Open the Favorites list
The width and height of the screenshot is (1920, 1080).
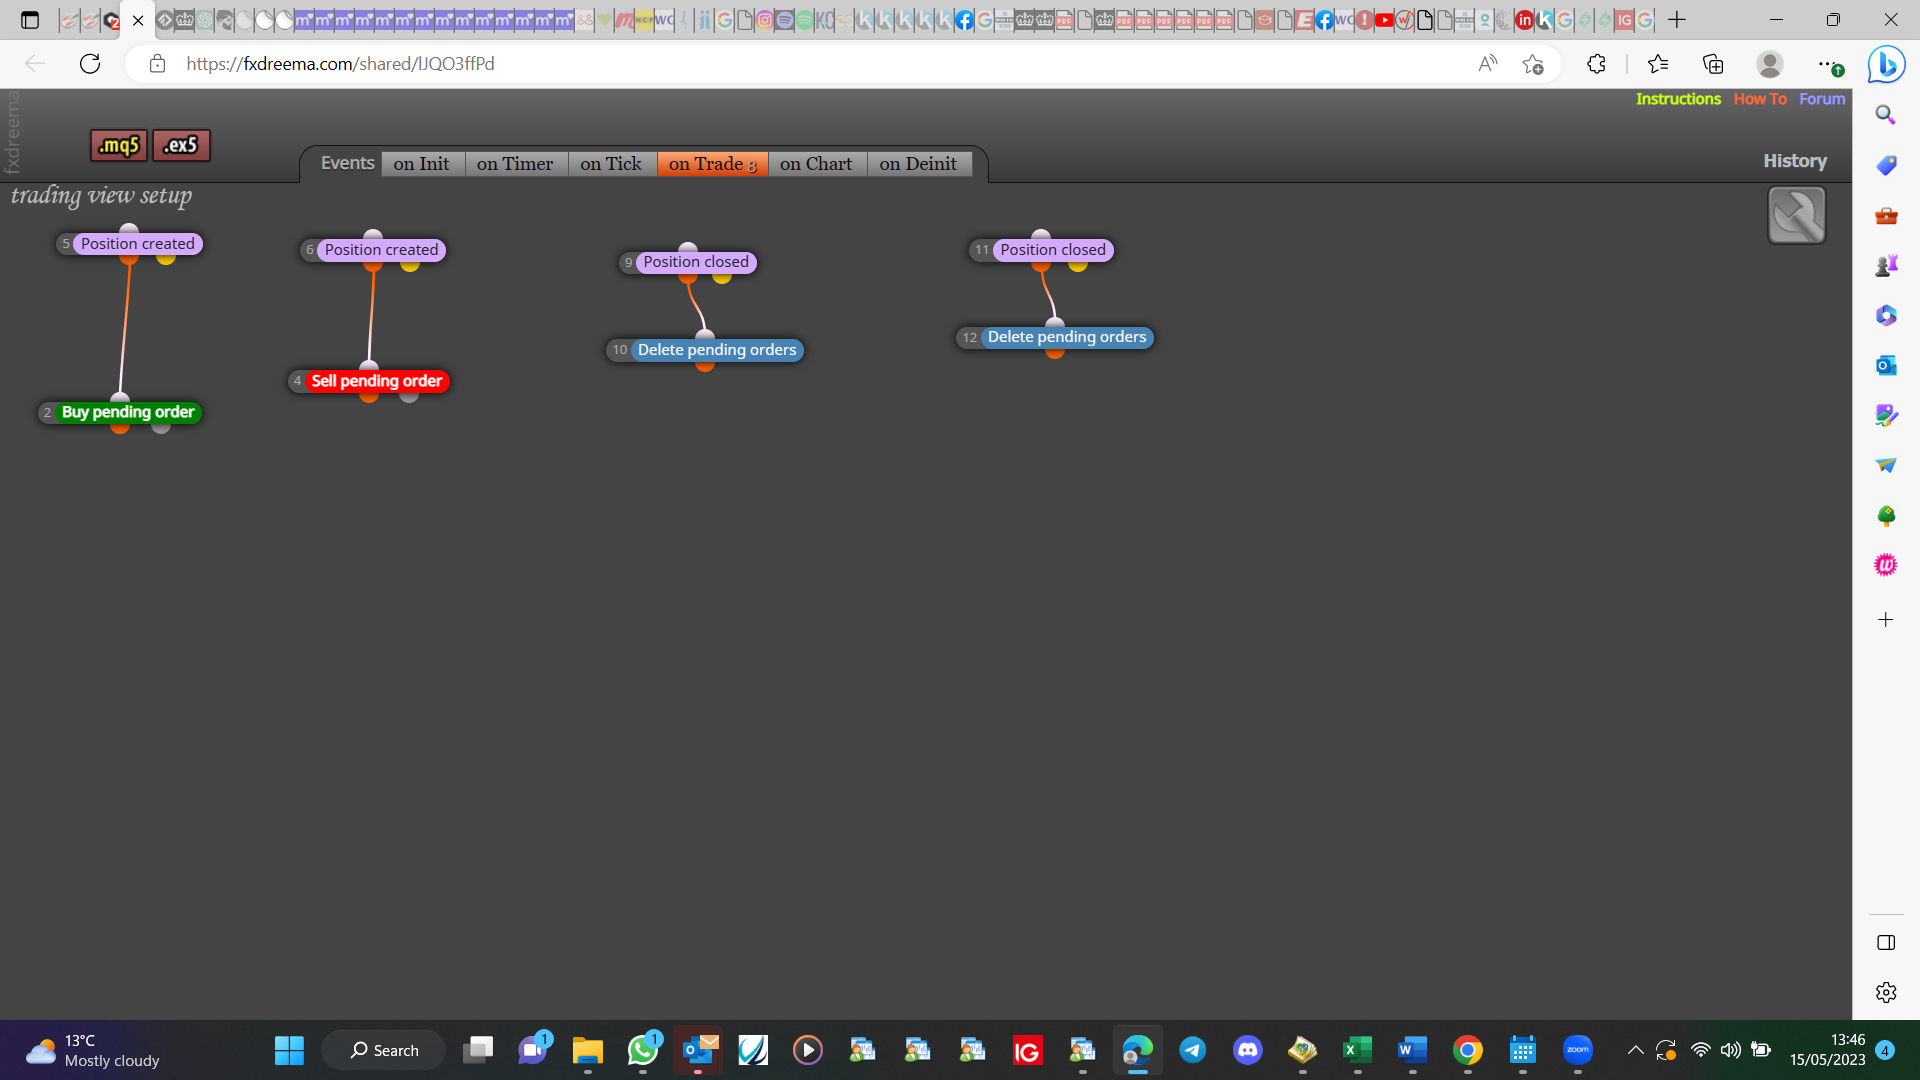[x=1658, y=64]
